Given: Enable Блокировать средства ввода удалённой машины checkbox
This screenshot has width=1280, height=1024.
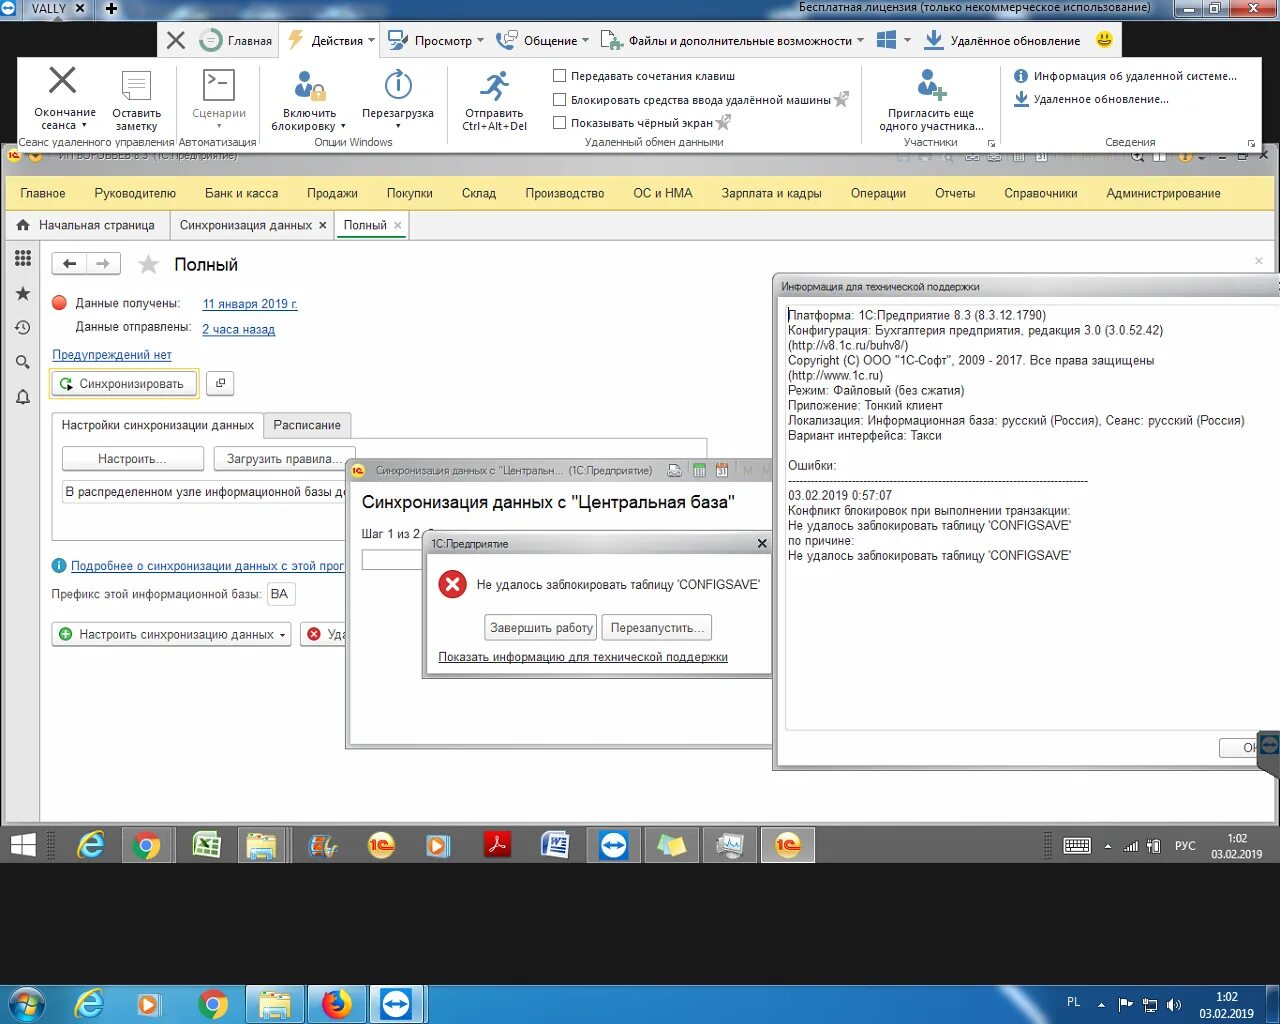Looking at the screenshot, I should point(560,100).
